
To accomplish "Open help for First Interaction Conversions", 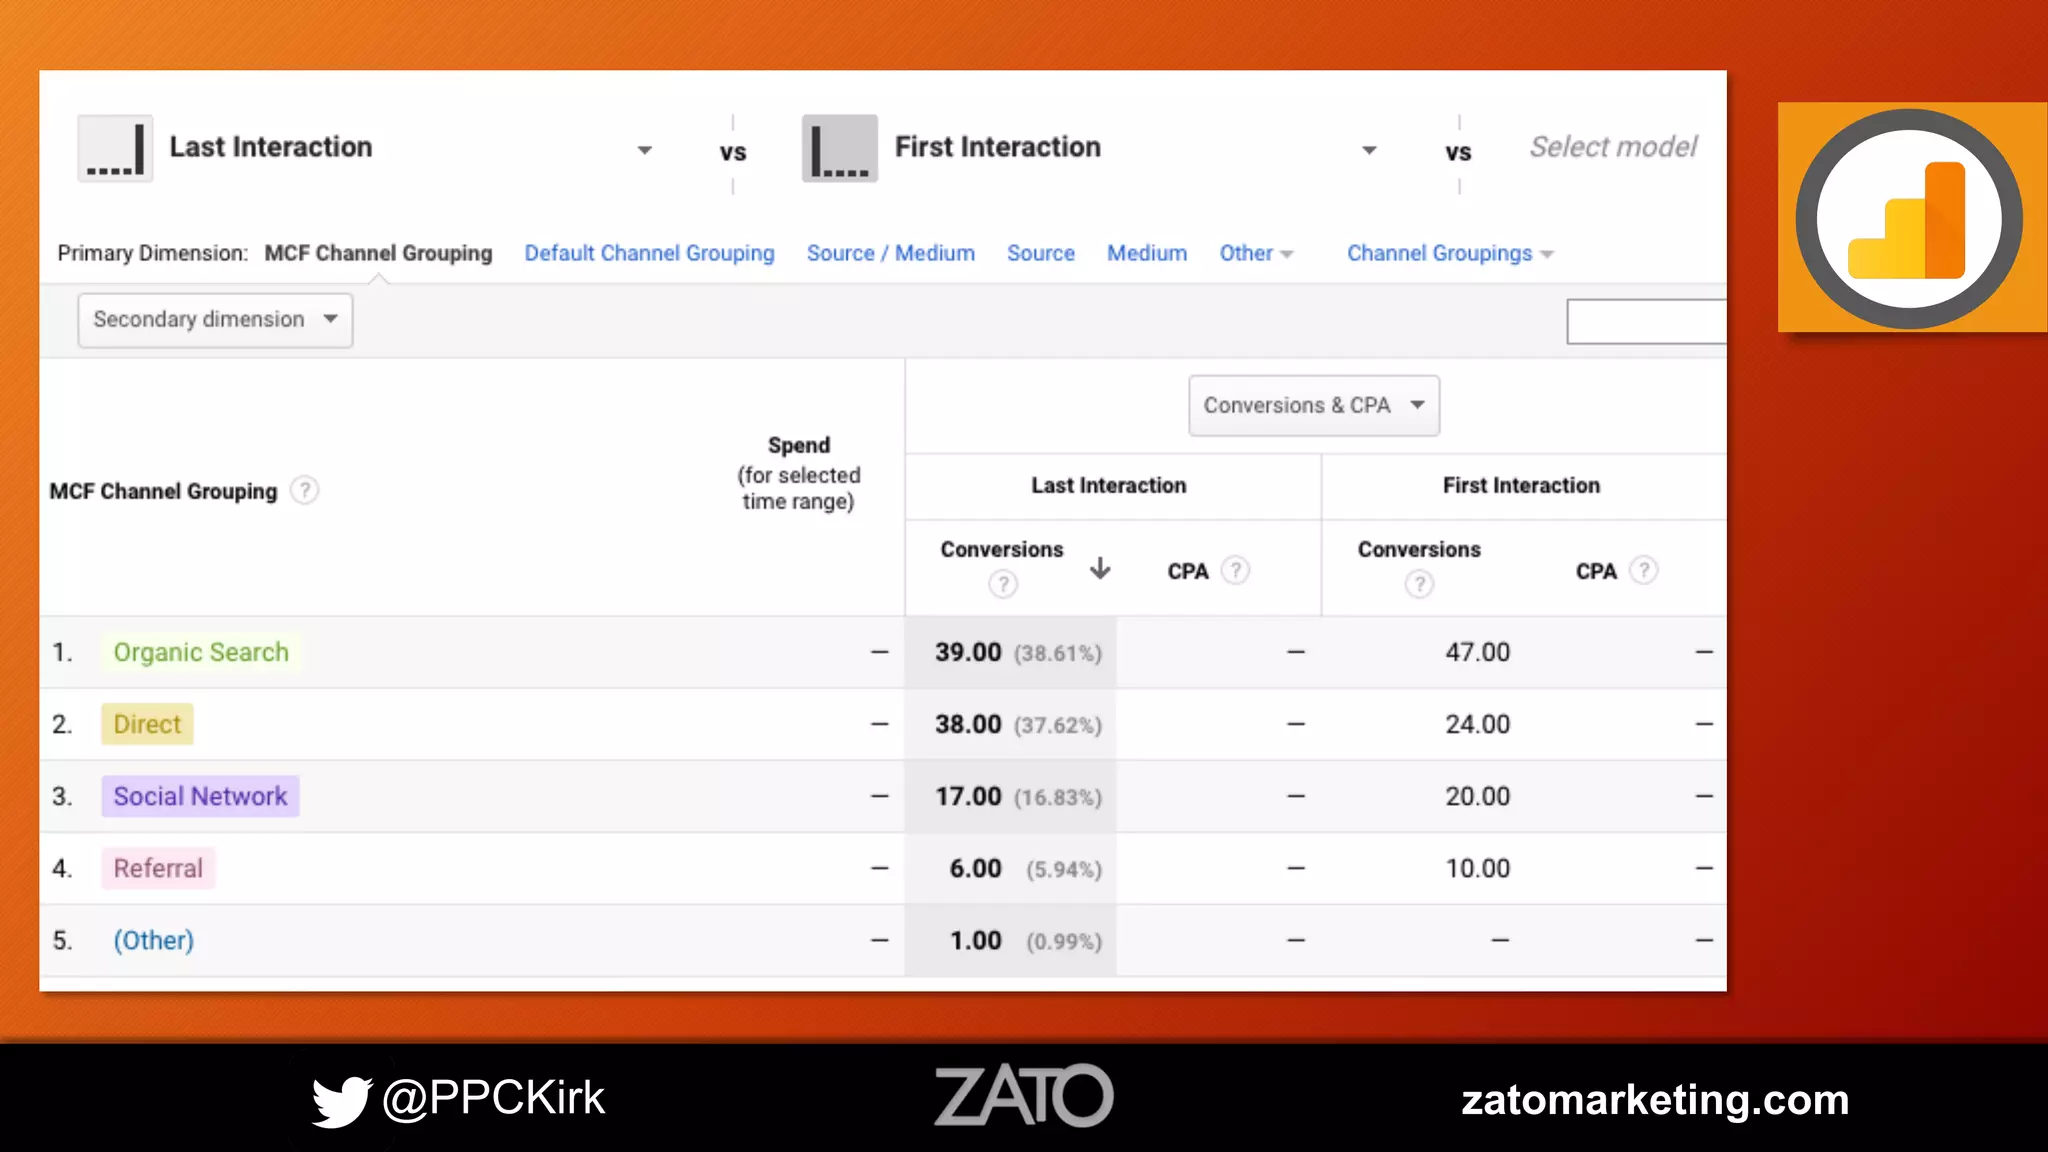I will tap(1418, 584).
